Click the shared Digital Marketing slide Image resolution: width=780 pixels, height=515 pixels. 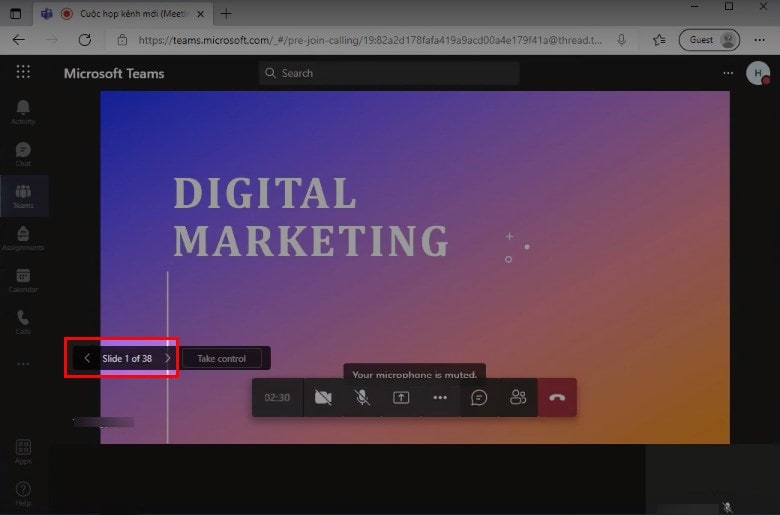[415, 267]
